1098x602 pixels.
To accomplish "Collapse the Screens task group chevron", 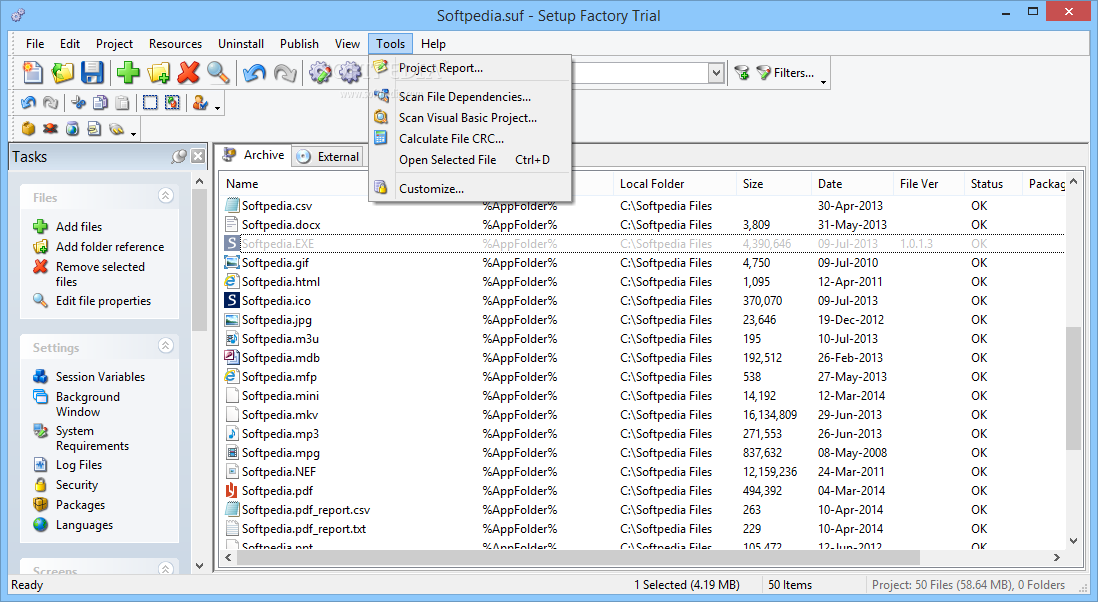I will pos(166,568).
